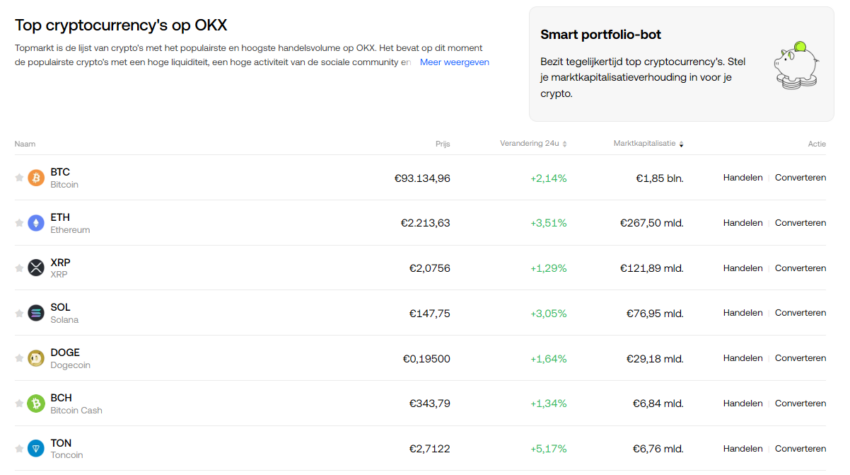The image size is (850, 475).
Task: Sort by Verandering 24u column arrows
Action: [x=564, y=144]
